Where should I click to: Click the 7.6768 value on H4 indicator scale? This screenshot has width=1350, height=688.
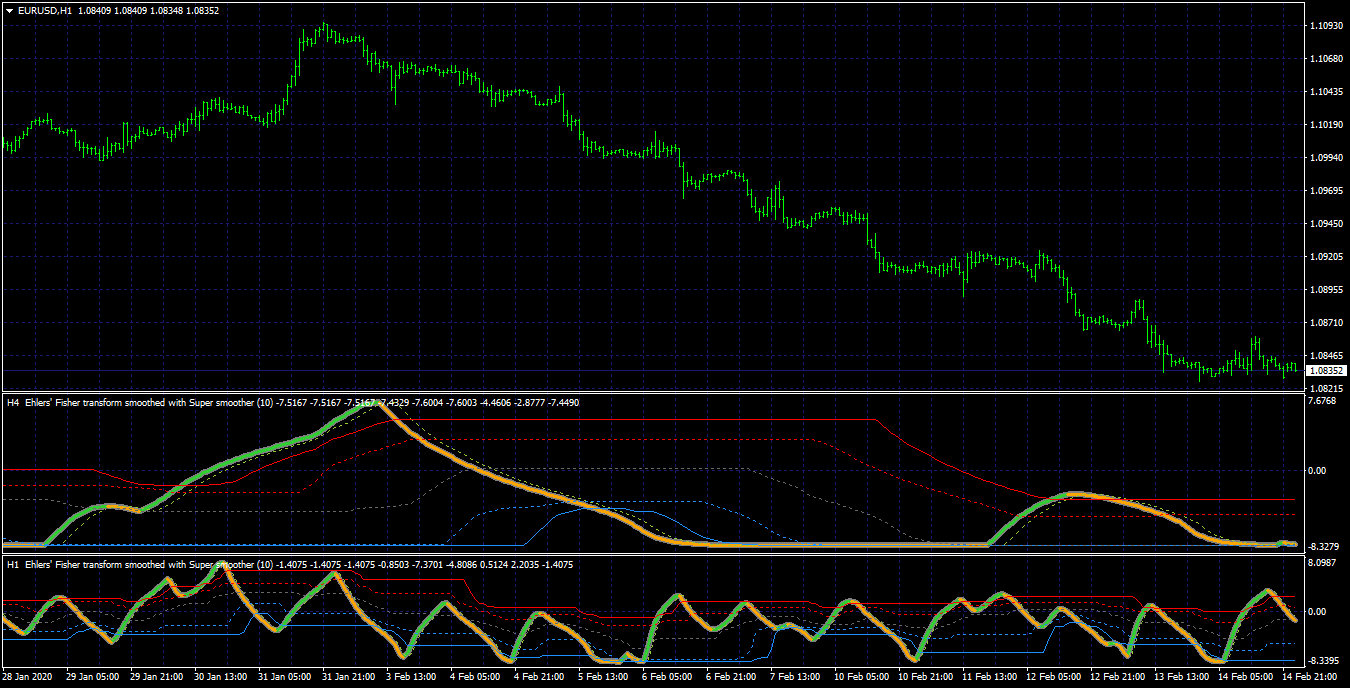tap(1322, 401)
